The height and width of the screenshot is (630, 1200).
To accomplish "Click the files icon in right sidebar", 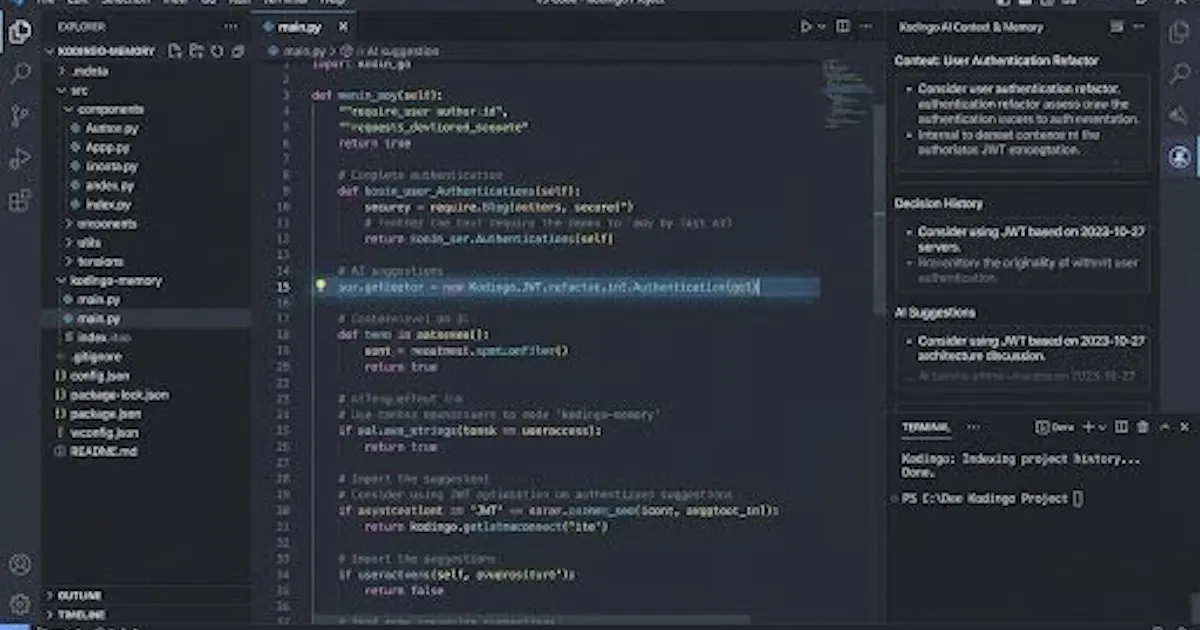I will coord(1180,32).
